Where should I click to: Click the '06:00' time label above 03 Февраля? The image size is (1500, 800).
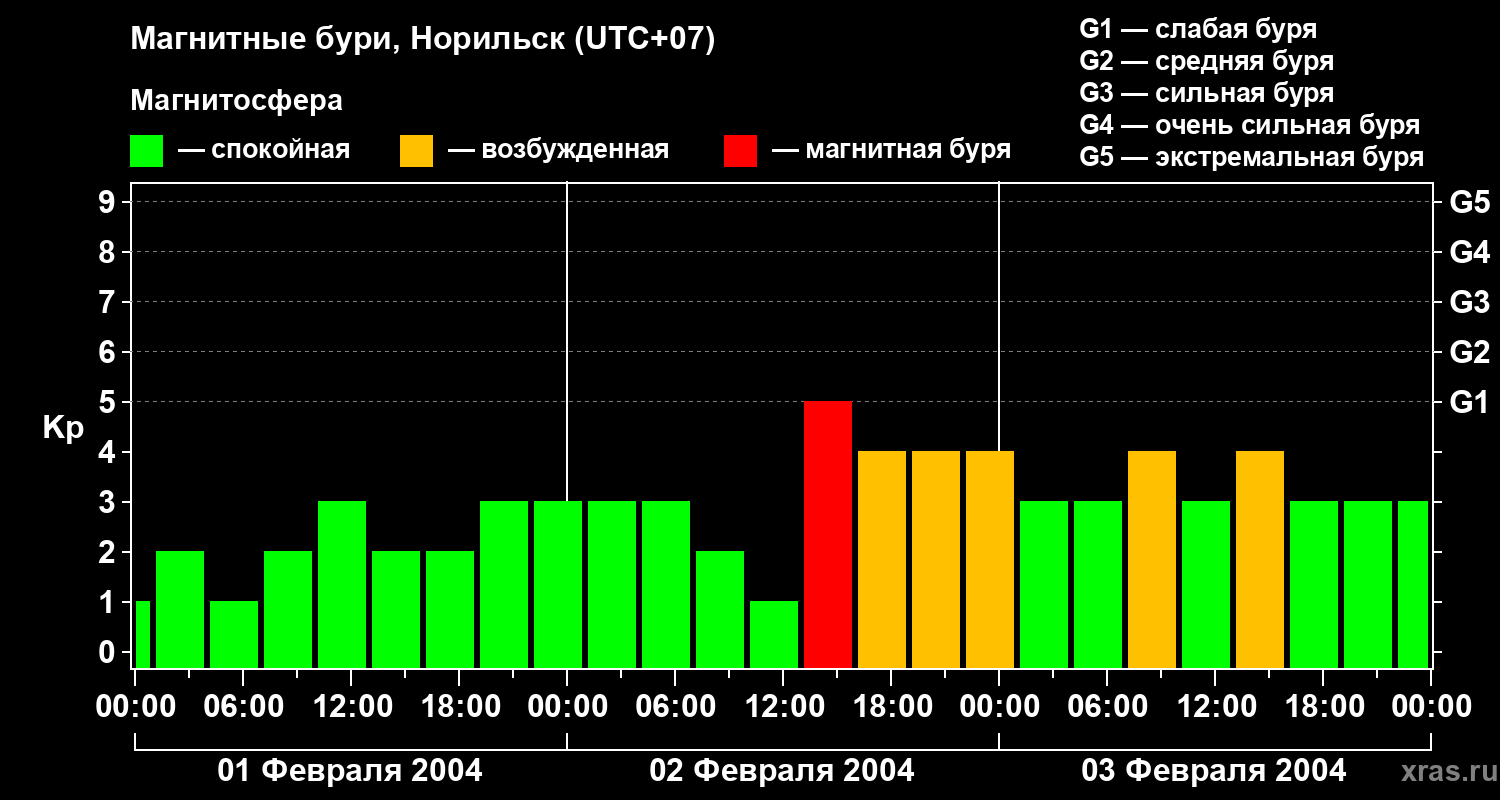pos(1106,706)
